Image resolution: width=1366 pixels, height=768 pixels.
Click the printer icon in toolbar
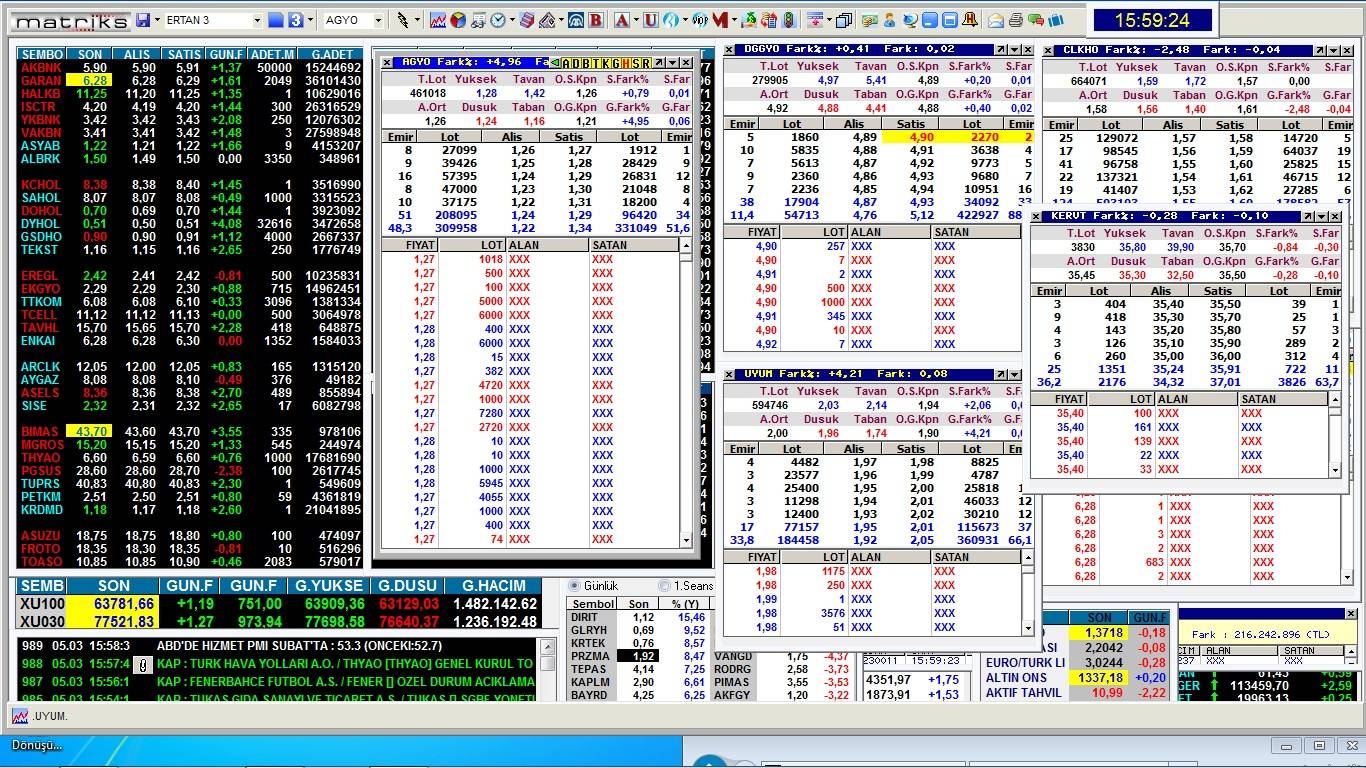tap(1016, 20)
